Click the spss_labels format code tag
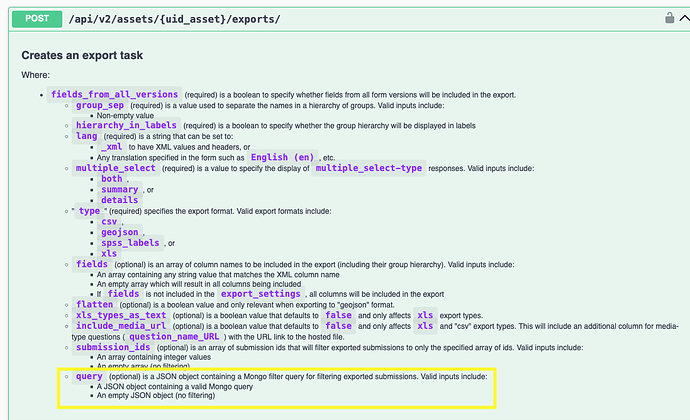 click(x=130, y=243)
